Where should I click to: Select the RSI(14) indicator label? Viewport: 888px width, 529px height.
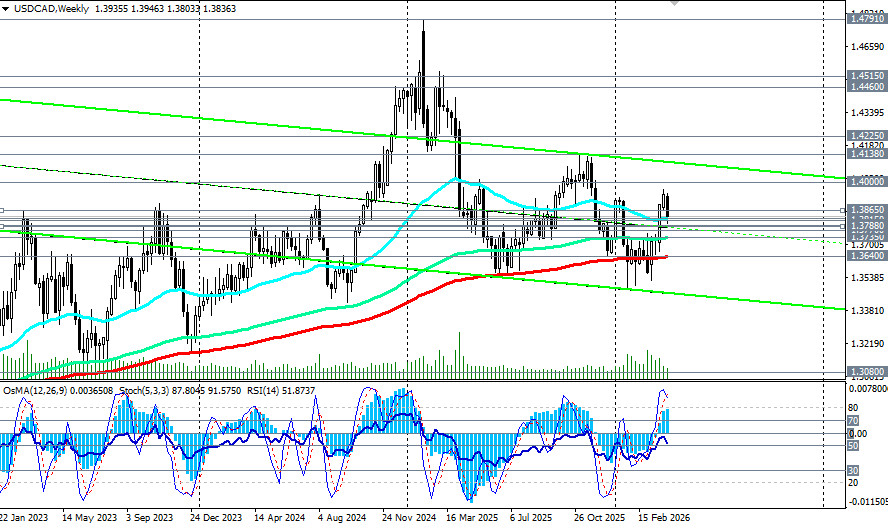coord(220,389)
